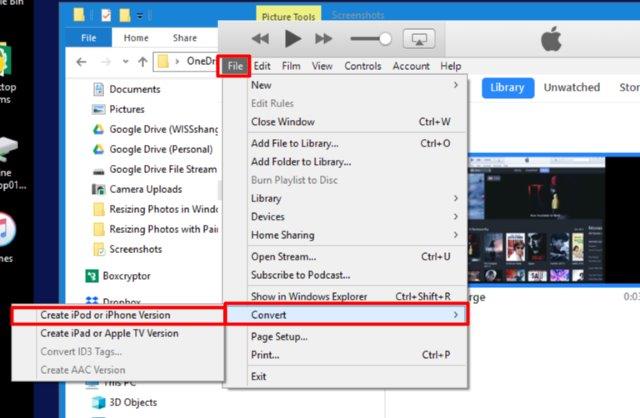Click the Properties quick access icon
Image resolution: width=640 pixels, height=418 pixels.
[105, 16]
